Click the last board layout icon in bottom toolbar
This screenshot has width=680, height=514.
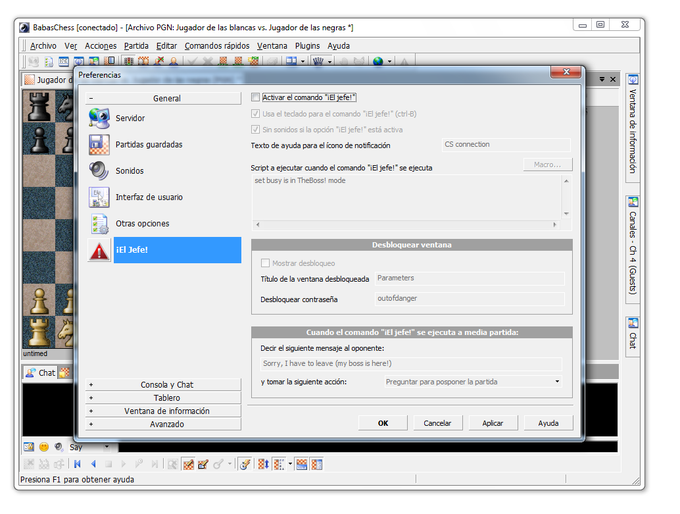[x=317, y=464]
